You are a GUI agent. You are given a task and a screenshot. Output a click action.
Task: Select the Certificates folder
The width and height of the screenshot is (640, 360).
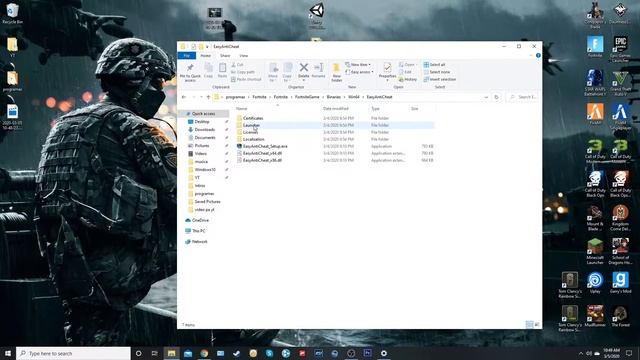click(x=253, y=118)
